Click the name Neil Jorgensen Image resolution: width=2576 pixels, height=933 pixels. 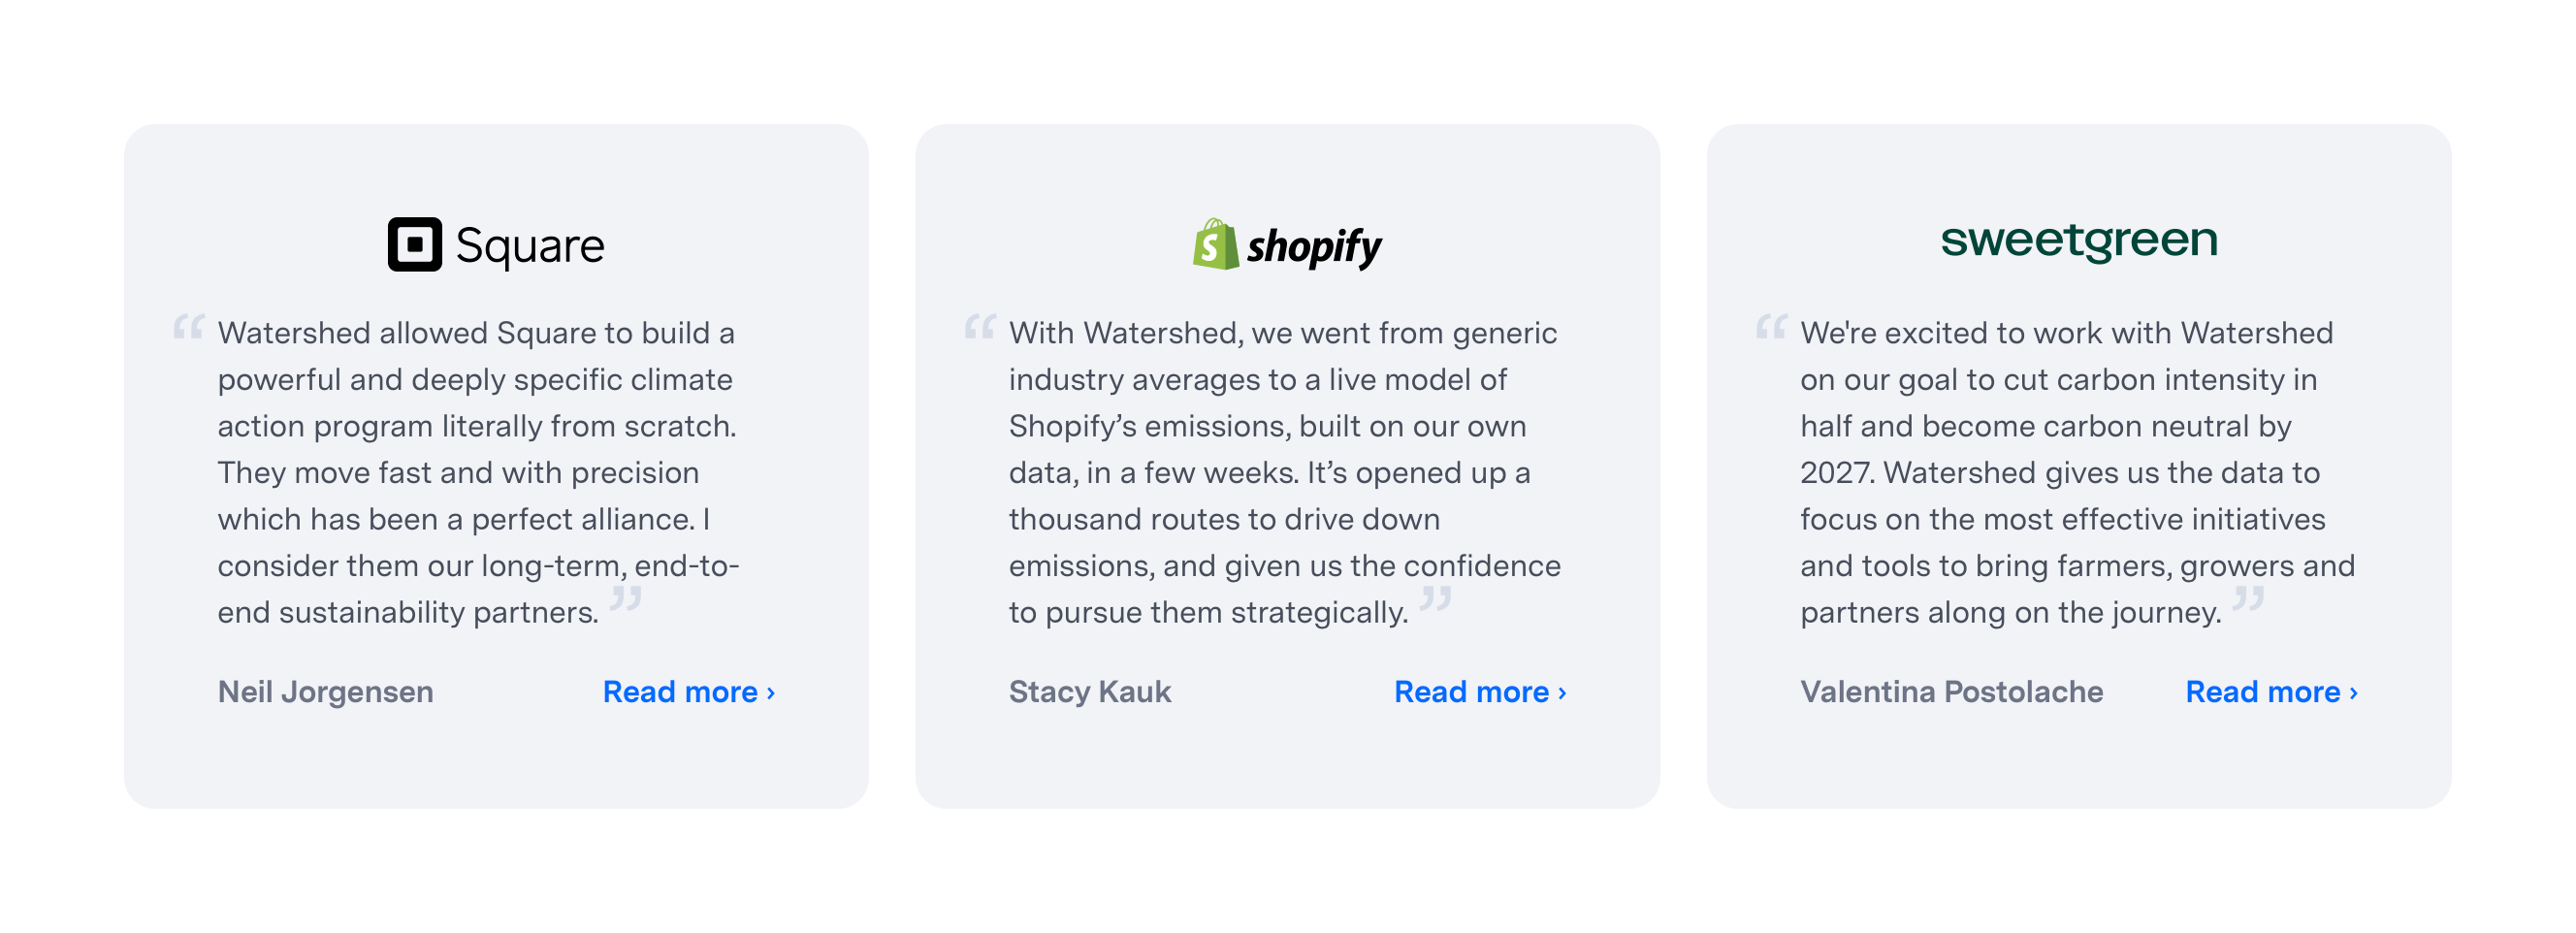pyautogui.click(x=326, y=692)
